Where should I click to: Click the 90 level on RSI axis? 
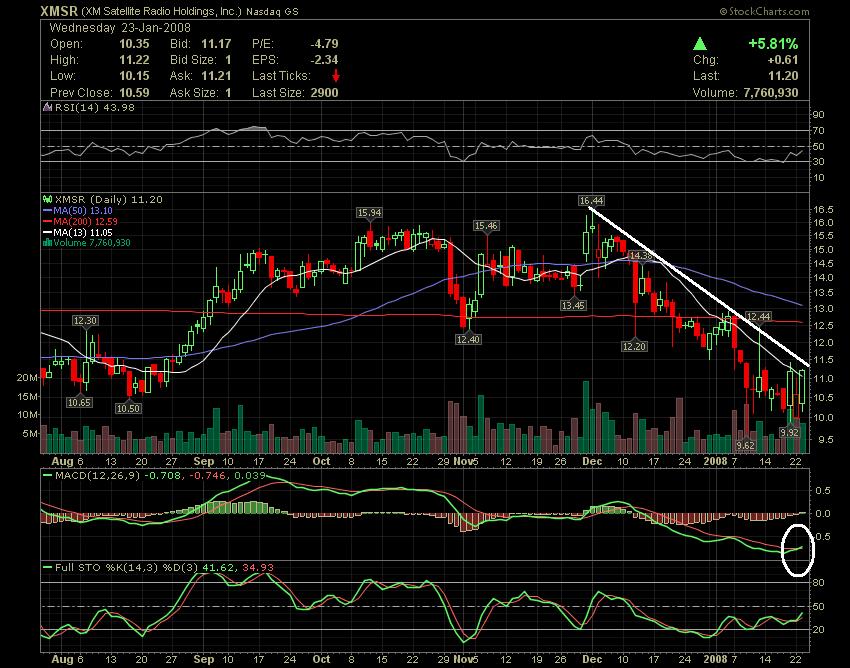[x=818, y=114]
